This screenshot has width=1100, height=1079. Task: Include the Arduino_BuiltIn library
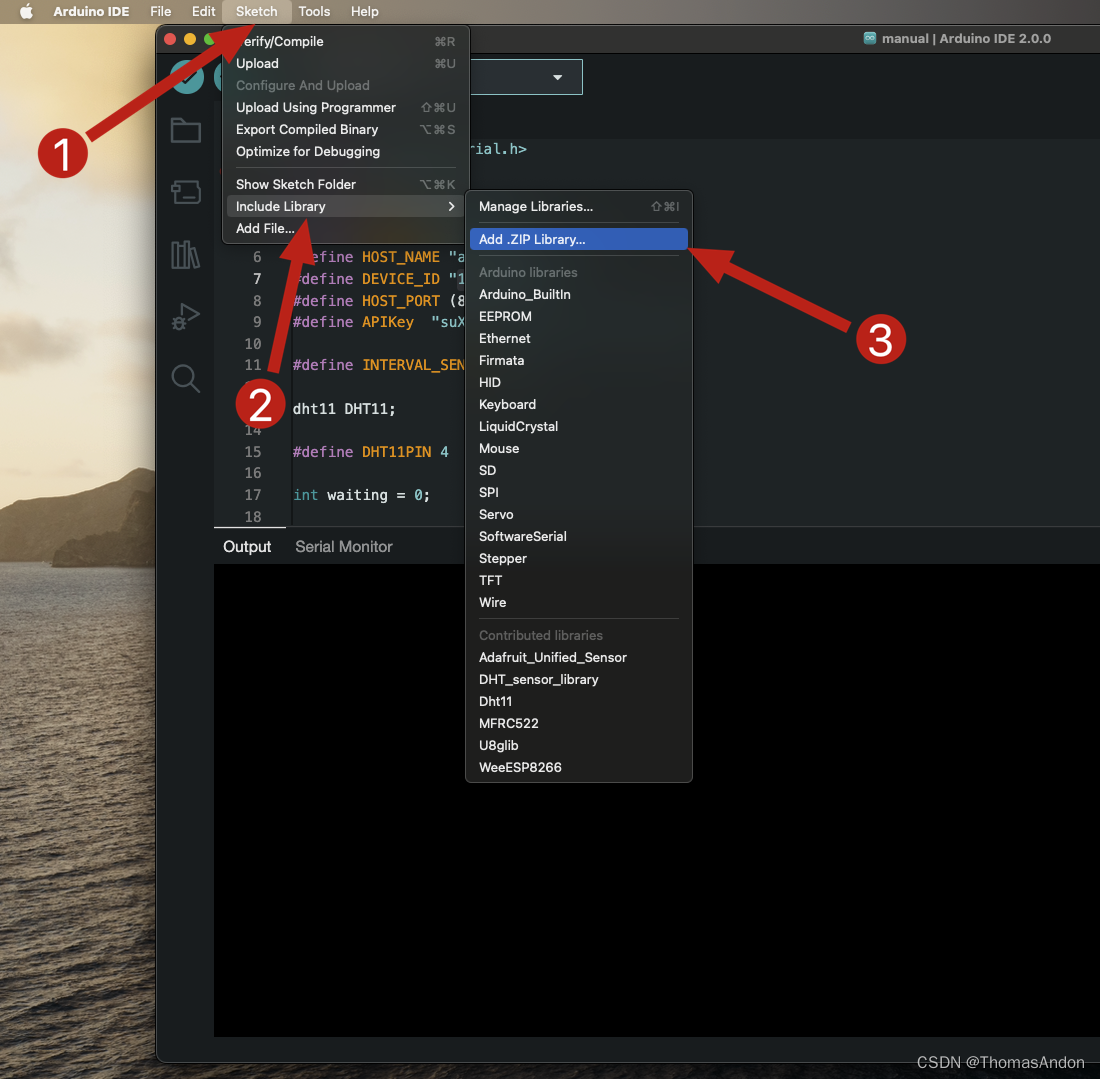(x=579, y=295)
